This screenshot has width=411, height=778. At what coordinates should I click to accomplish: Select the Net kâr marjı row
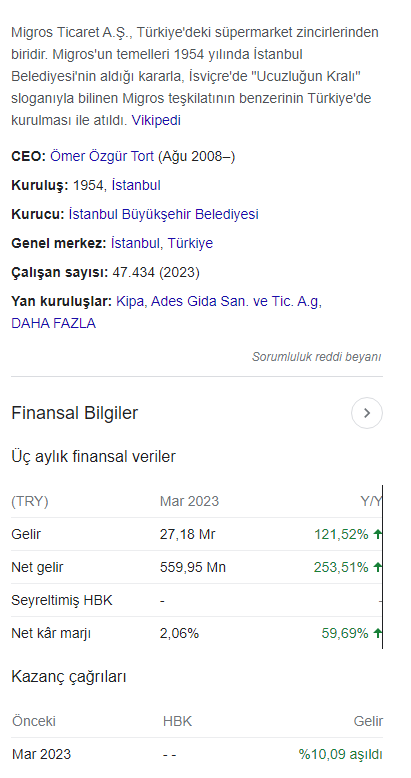197,633
